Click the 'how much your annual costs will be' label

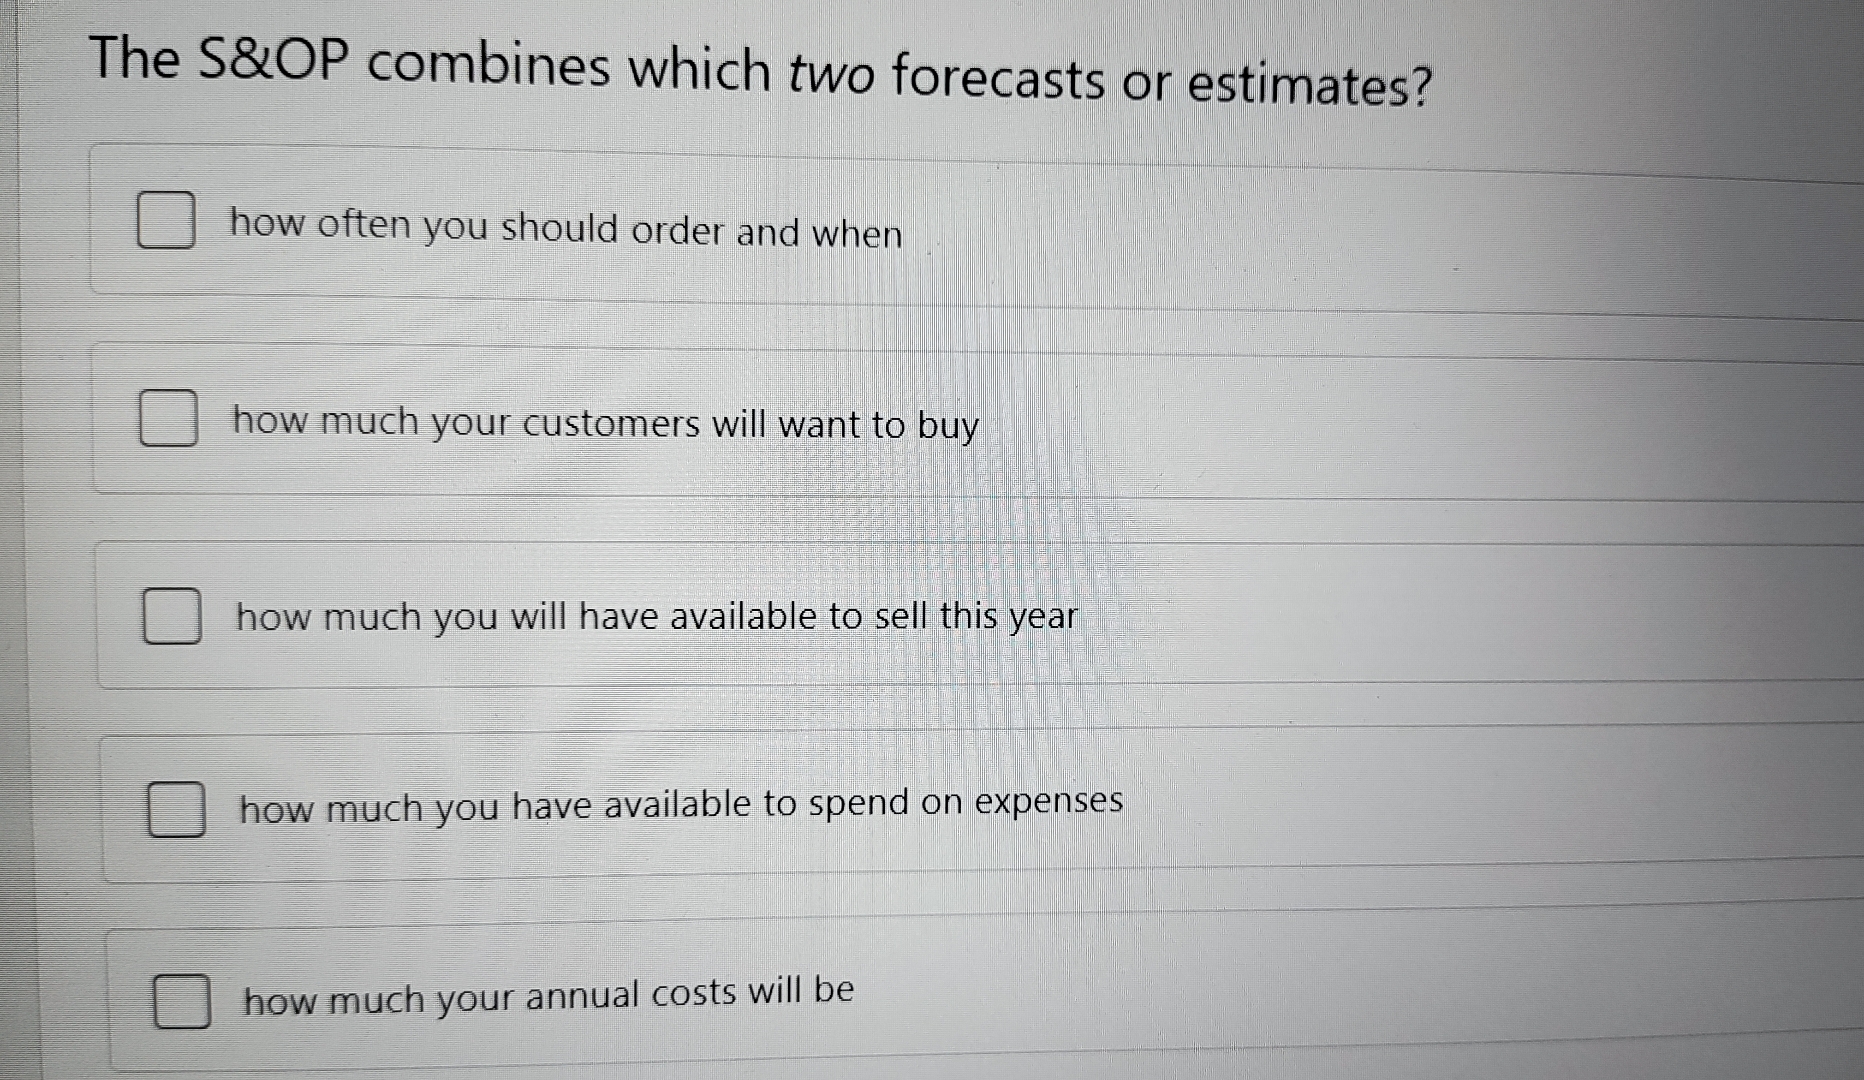coord(546,993)
